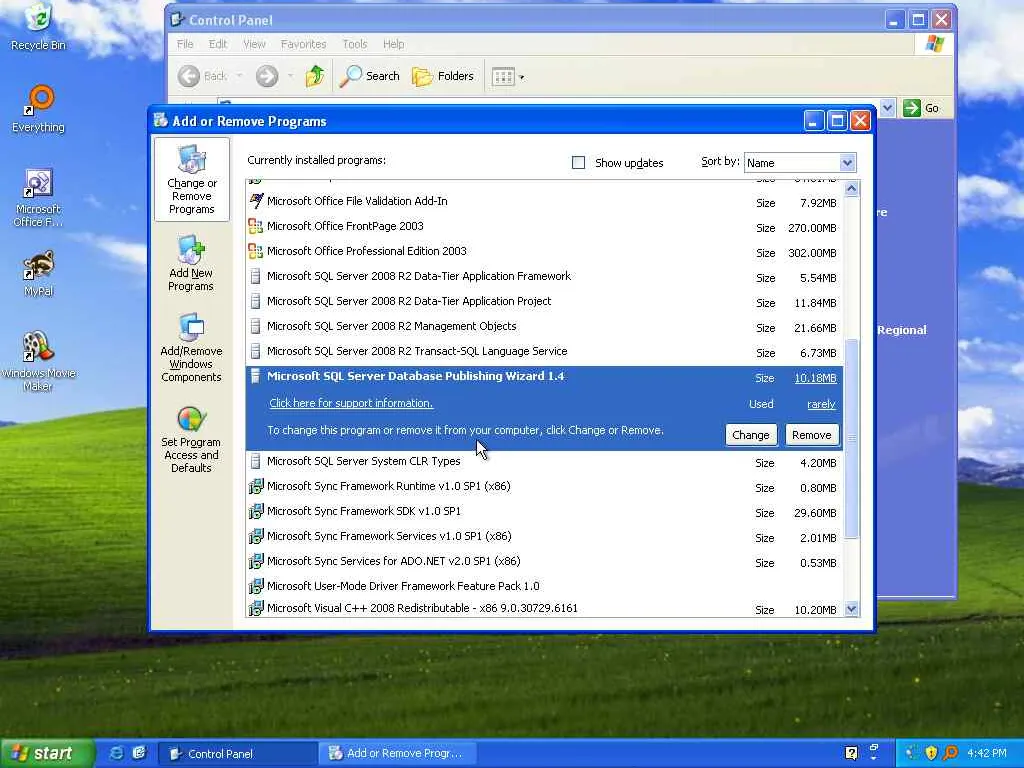The height and width of the screenshot is (768, 1024).
Task: Open the File menu in Control Panel
Action: (x=185, y=44)
